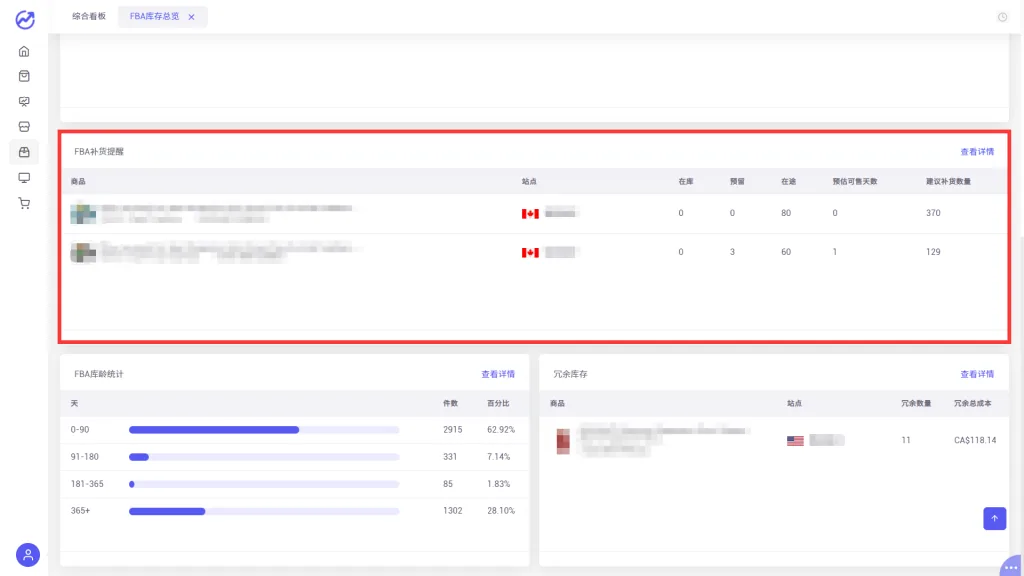The width and height of the screenshot is (1024, 576).
Task: Open 查看详情 for FBA补货提醒
Action: click(x=977, y=152)
